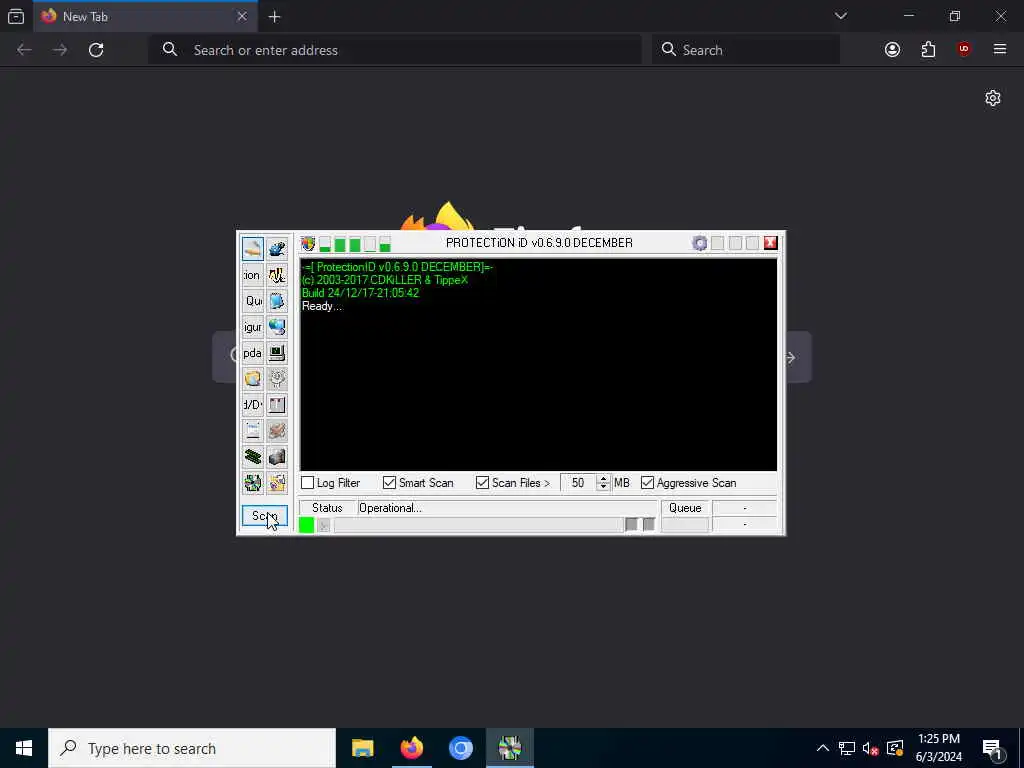This screenshot has height=768, width=1024.
Task: Enable the Log Filter checkbox
Action: point(308,483)
